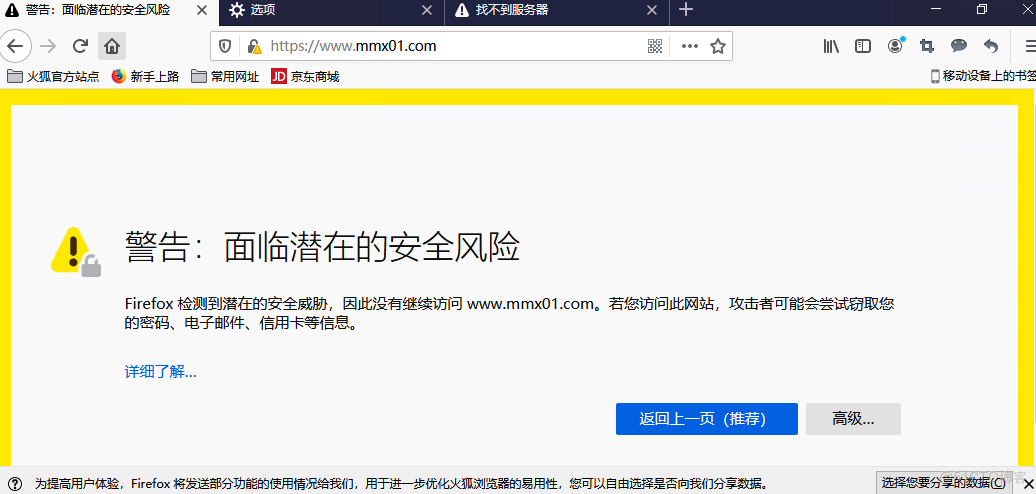Reload the current page
Screen dimensions: 1036x494
coord(81,46)
